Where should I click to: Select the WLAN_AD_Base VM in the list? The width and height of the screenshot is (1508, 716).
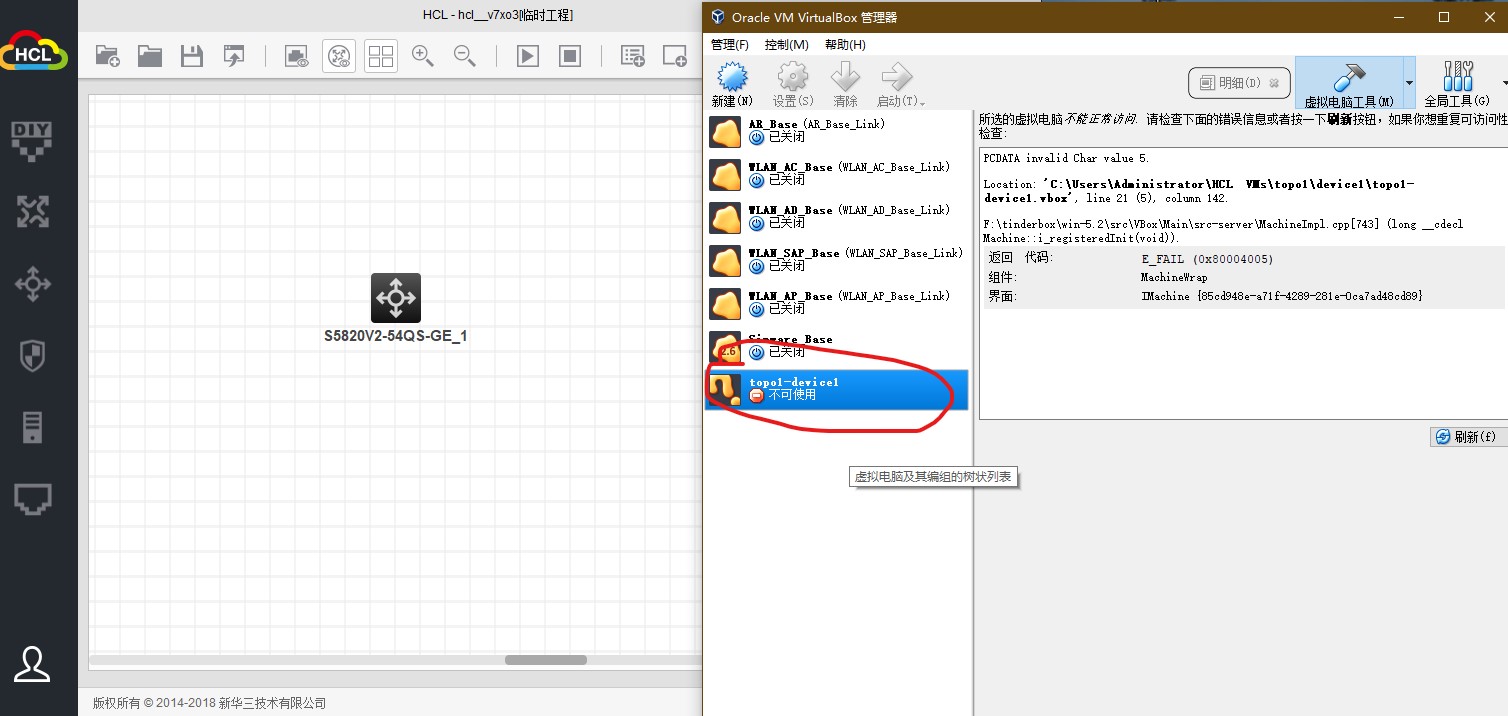point(837,217)
